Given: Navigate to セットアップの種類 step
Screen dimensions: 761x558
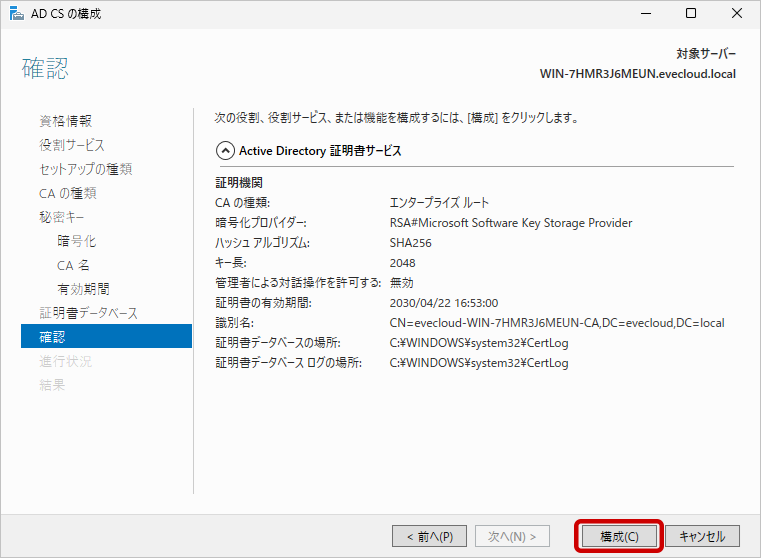Looking at the screenshot, I should [x=86, y=169].
